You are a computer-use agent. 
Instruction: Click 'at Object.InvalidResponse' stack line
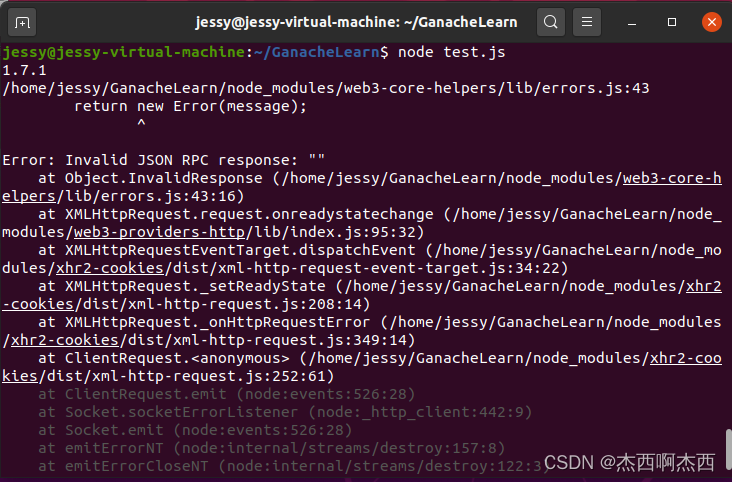tap(150, 178)
